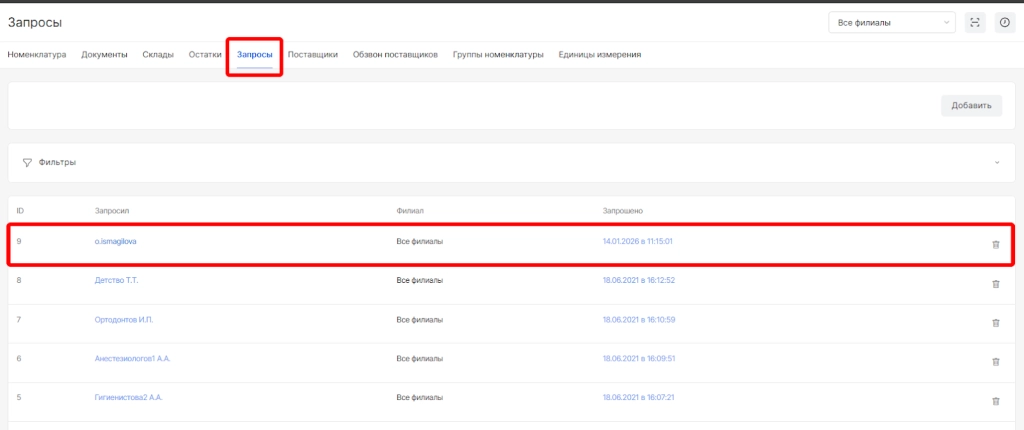Open the Все филиалы branch dropdown
The image size is (1024, 430).
(891, 23)
